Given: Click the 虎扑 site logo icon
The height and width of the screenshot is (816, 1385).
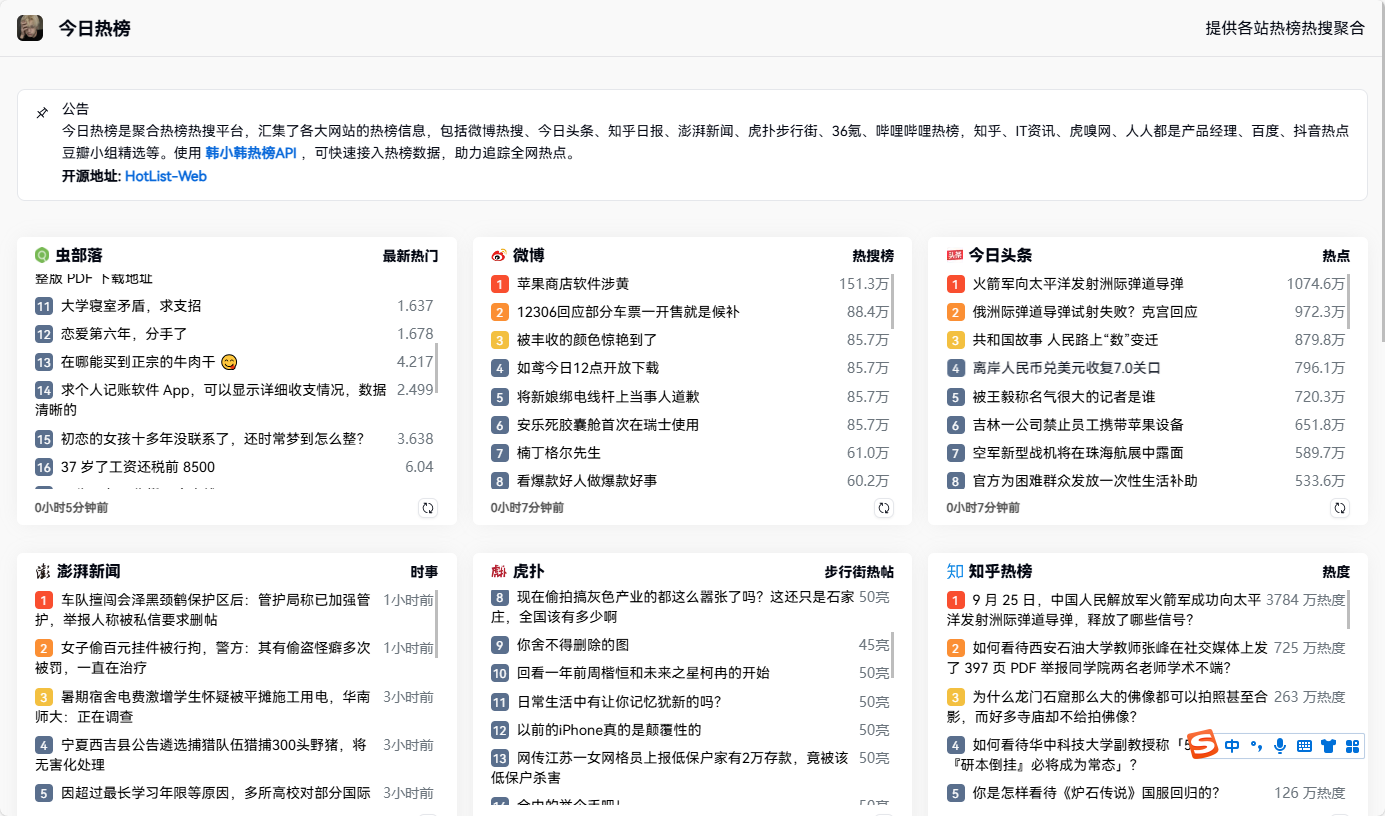Looking at the screenshot, I should coord(498,571).
